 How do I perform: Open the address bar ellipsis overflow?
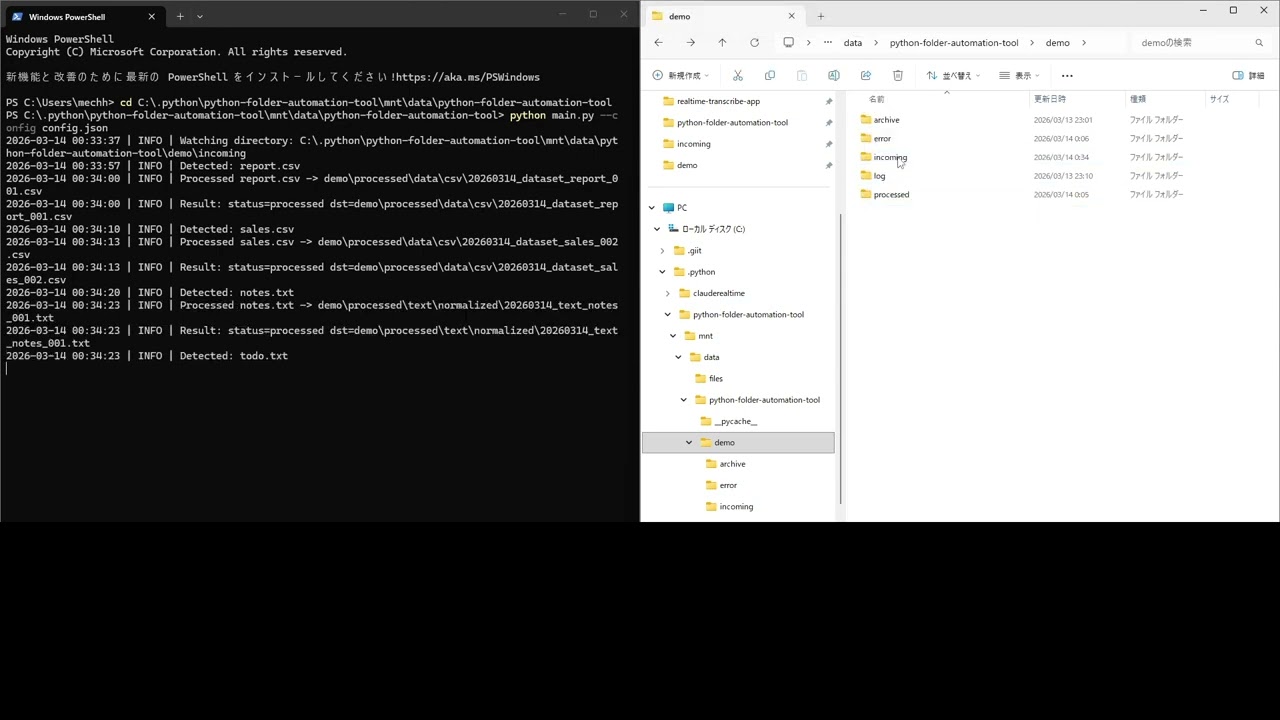click(827, 43)
